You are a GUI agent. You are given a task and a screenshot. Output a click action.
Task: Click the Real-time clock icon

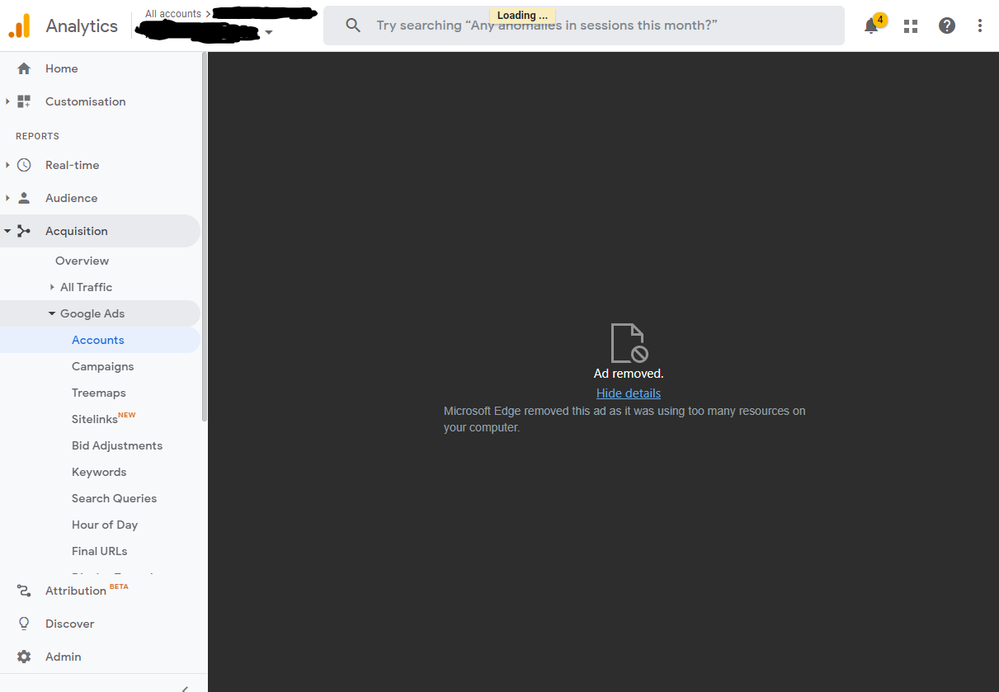click(24, 165)
